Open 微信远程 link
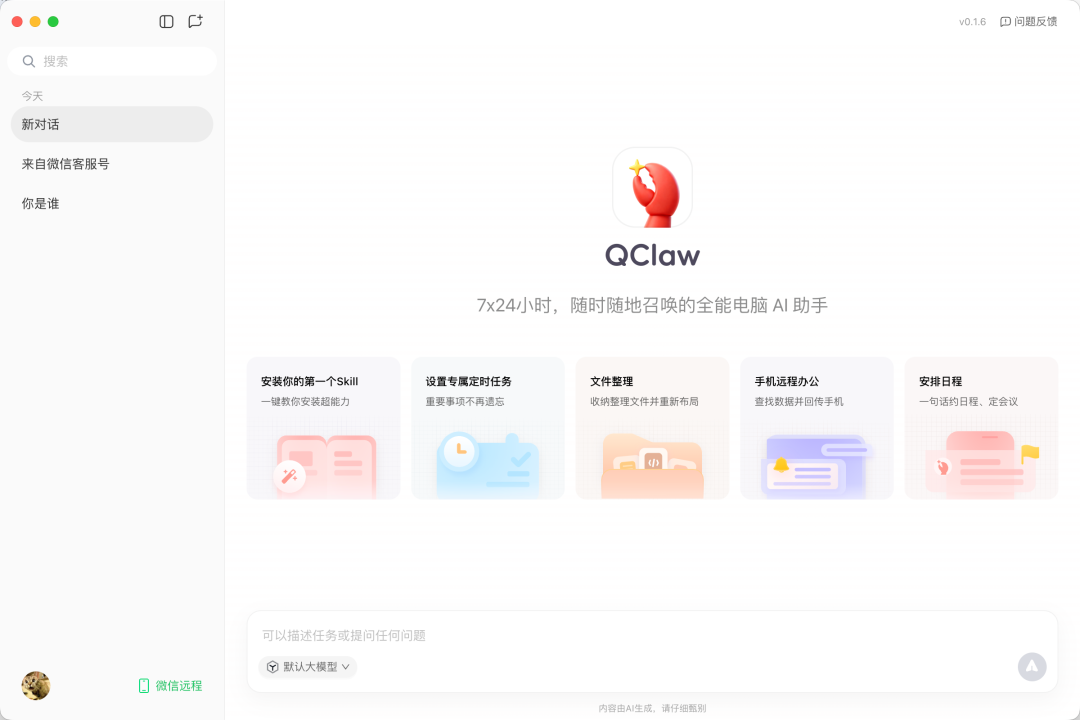 171,686
